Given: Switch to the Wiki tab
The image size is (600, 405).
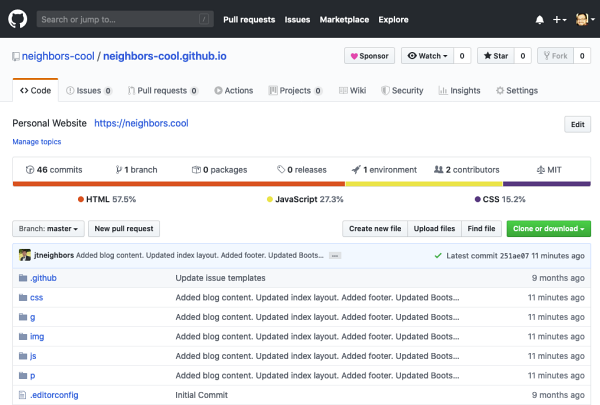Looking at the screenshot, I should [x=353, y=91].
